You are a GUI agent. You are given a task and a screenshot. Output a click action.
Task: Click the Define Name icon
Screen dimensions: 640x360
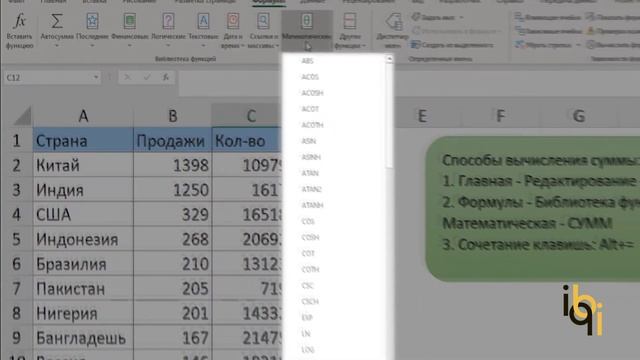click(x=416, y=17)
